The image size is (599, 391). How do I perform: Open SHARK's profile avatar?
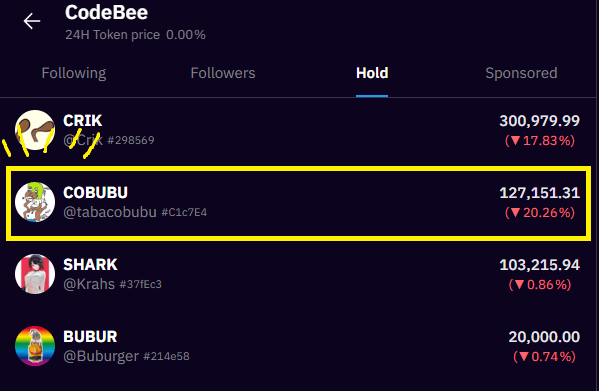tap(35, 274)
